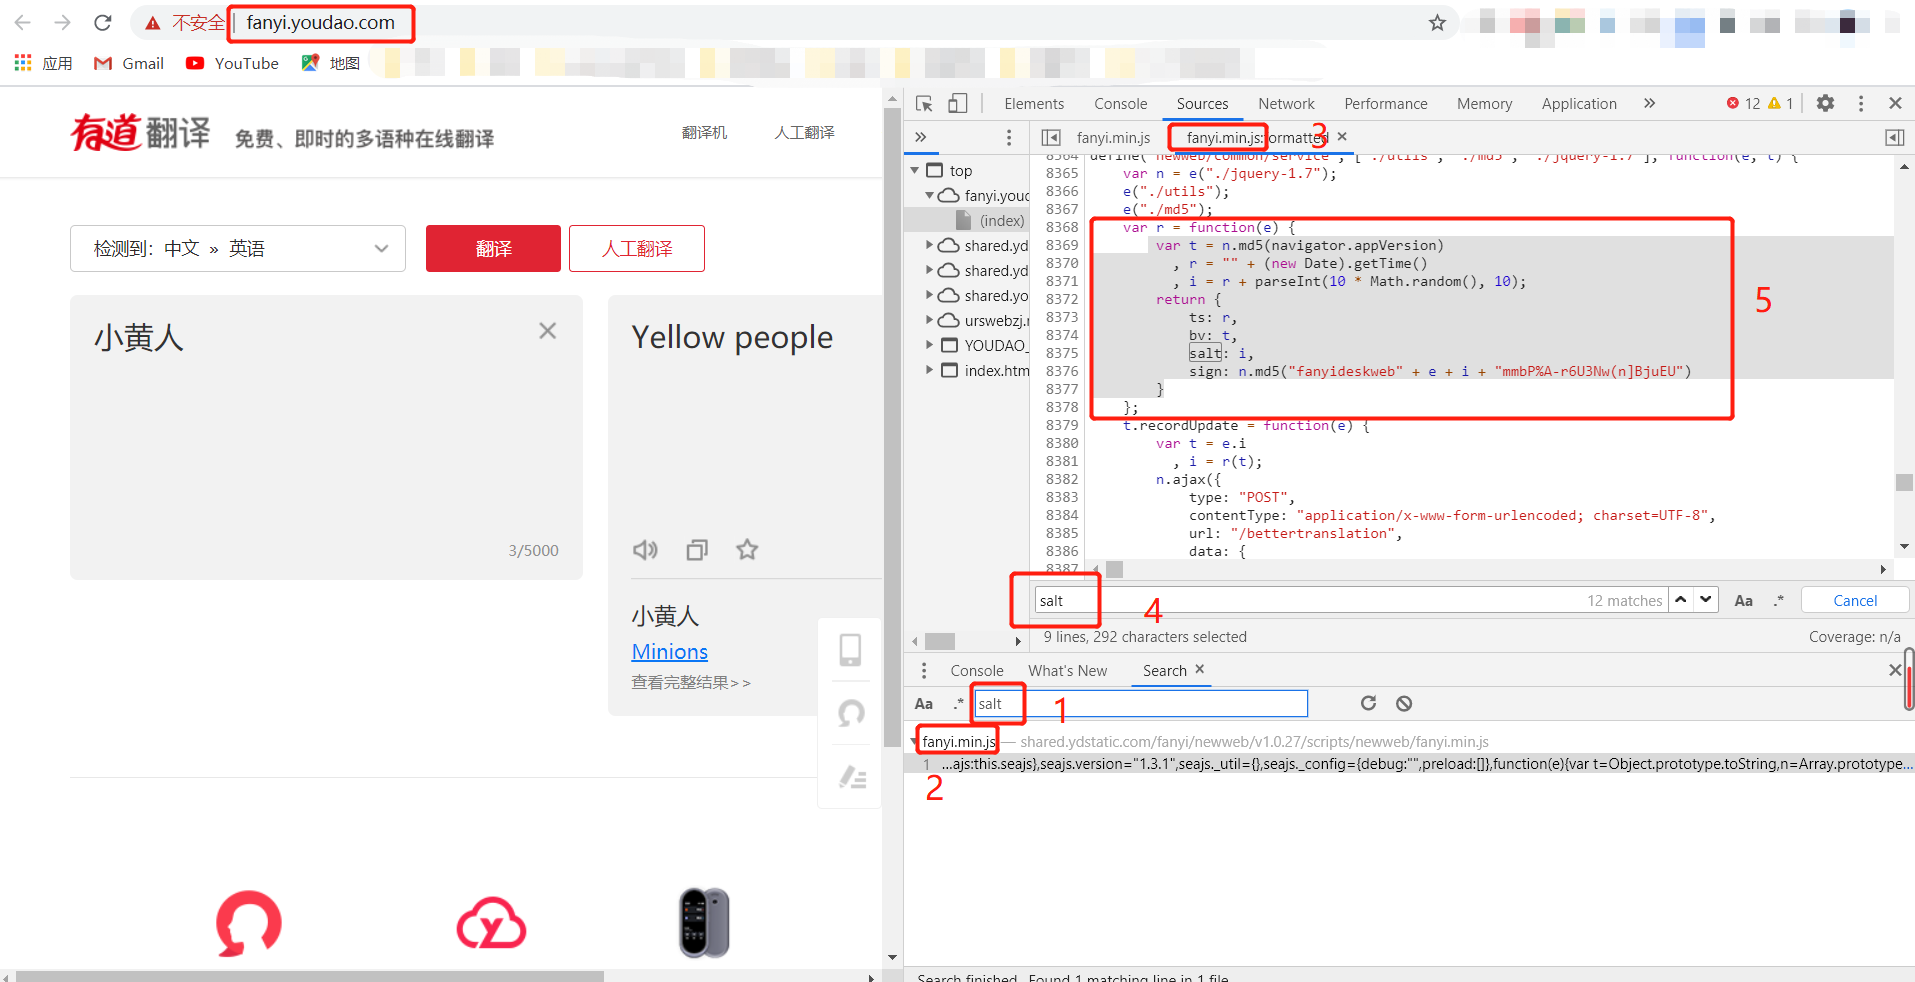Switch to the Network tab
The height and width of the screenshot is (982, 1915).
click(x=1286, y=104)
